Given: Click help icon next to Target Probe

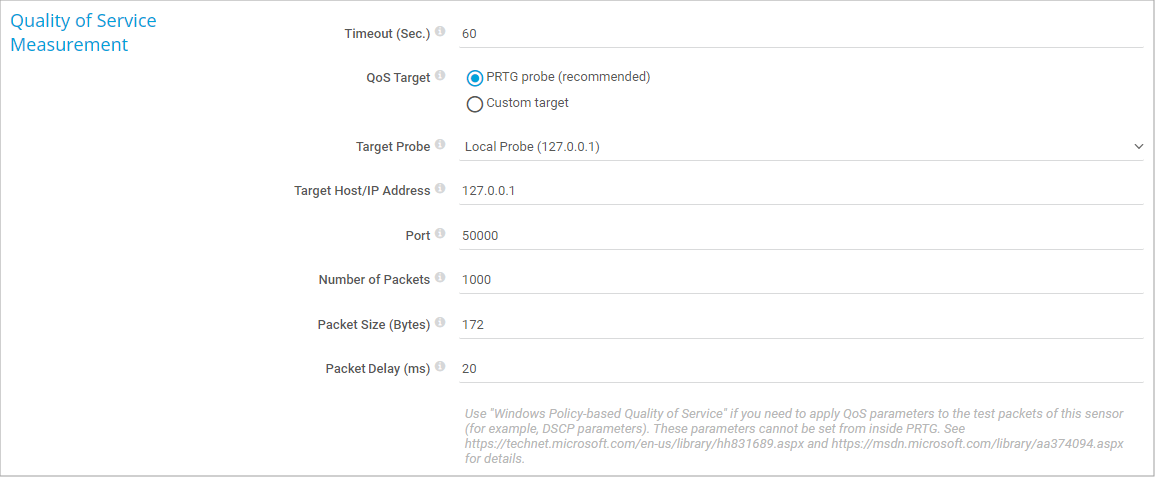Looking at the screenshot, I should coord(440,145).
